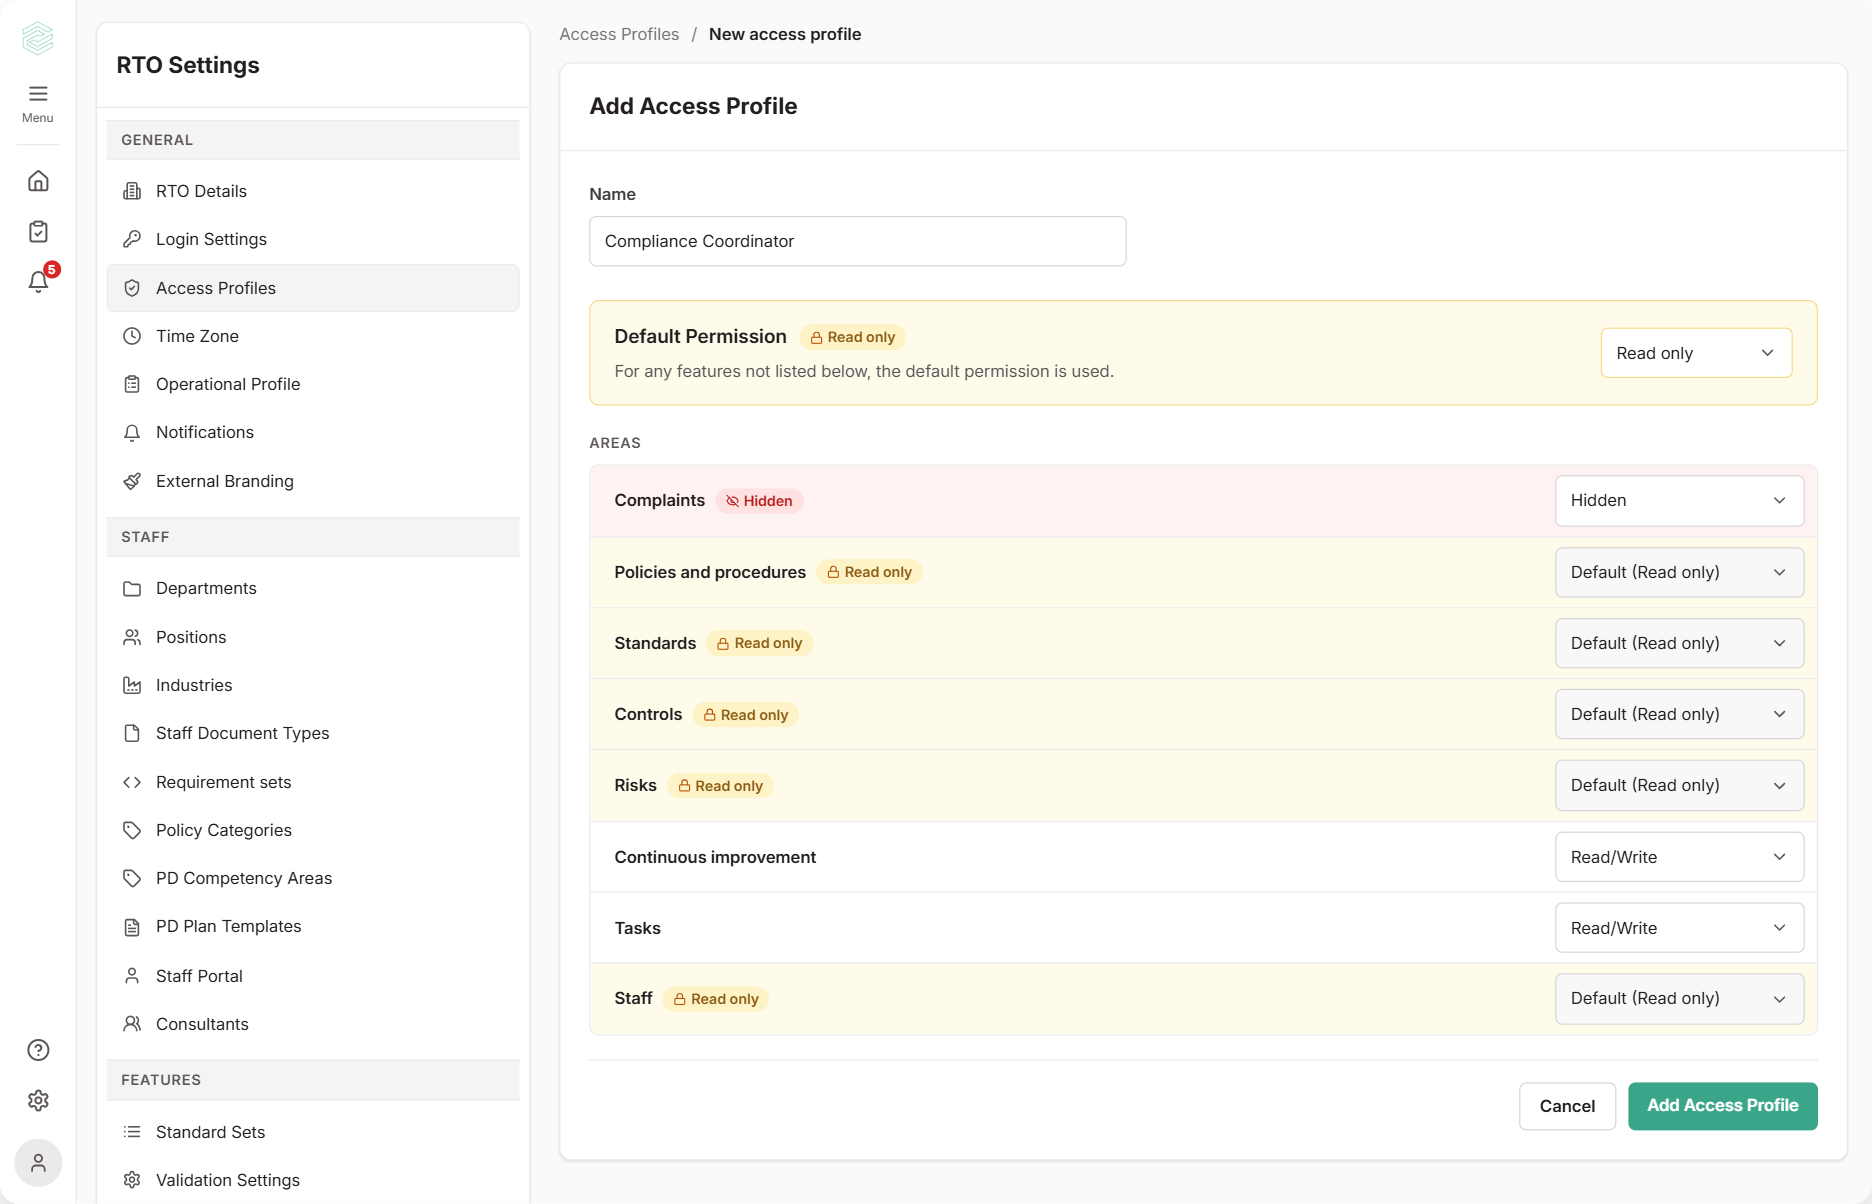1872x1204 pixels.
Task: Go to Home icon in left rail
Action: pyautogui.click(x=38, y=181)
